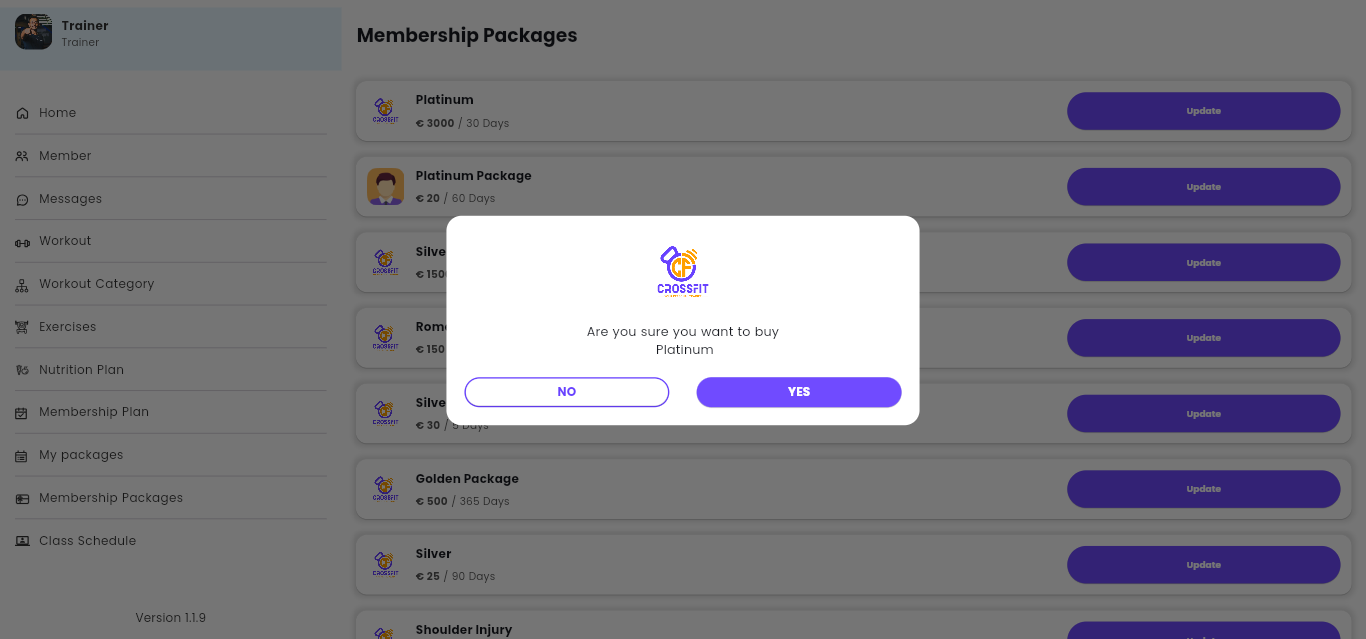
Task: Click the Golden Package logo thumbnail
Action: click(x=385, y=489)
